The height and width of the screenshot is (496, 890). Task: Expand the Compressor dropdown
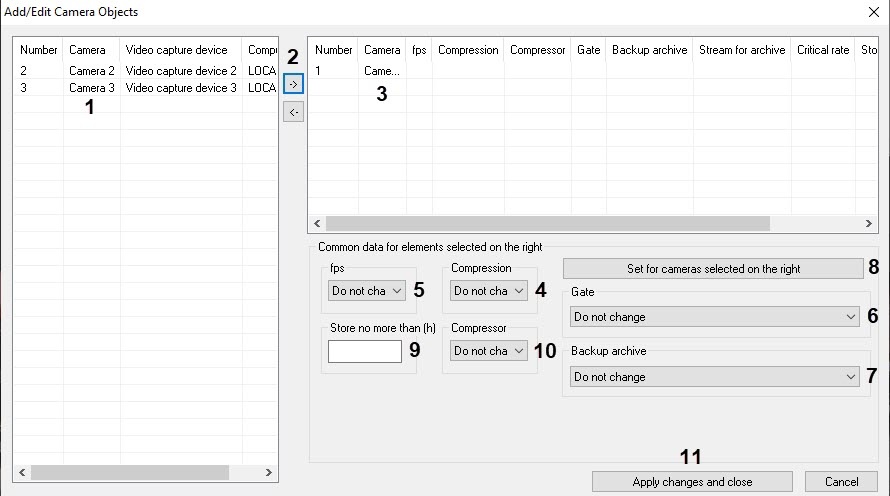[489, 351]
